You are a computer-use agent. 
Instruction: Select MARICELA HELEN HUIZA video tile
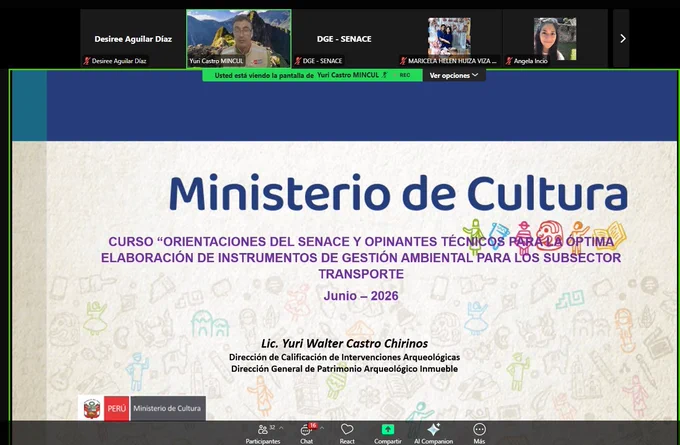click(450, 39)
